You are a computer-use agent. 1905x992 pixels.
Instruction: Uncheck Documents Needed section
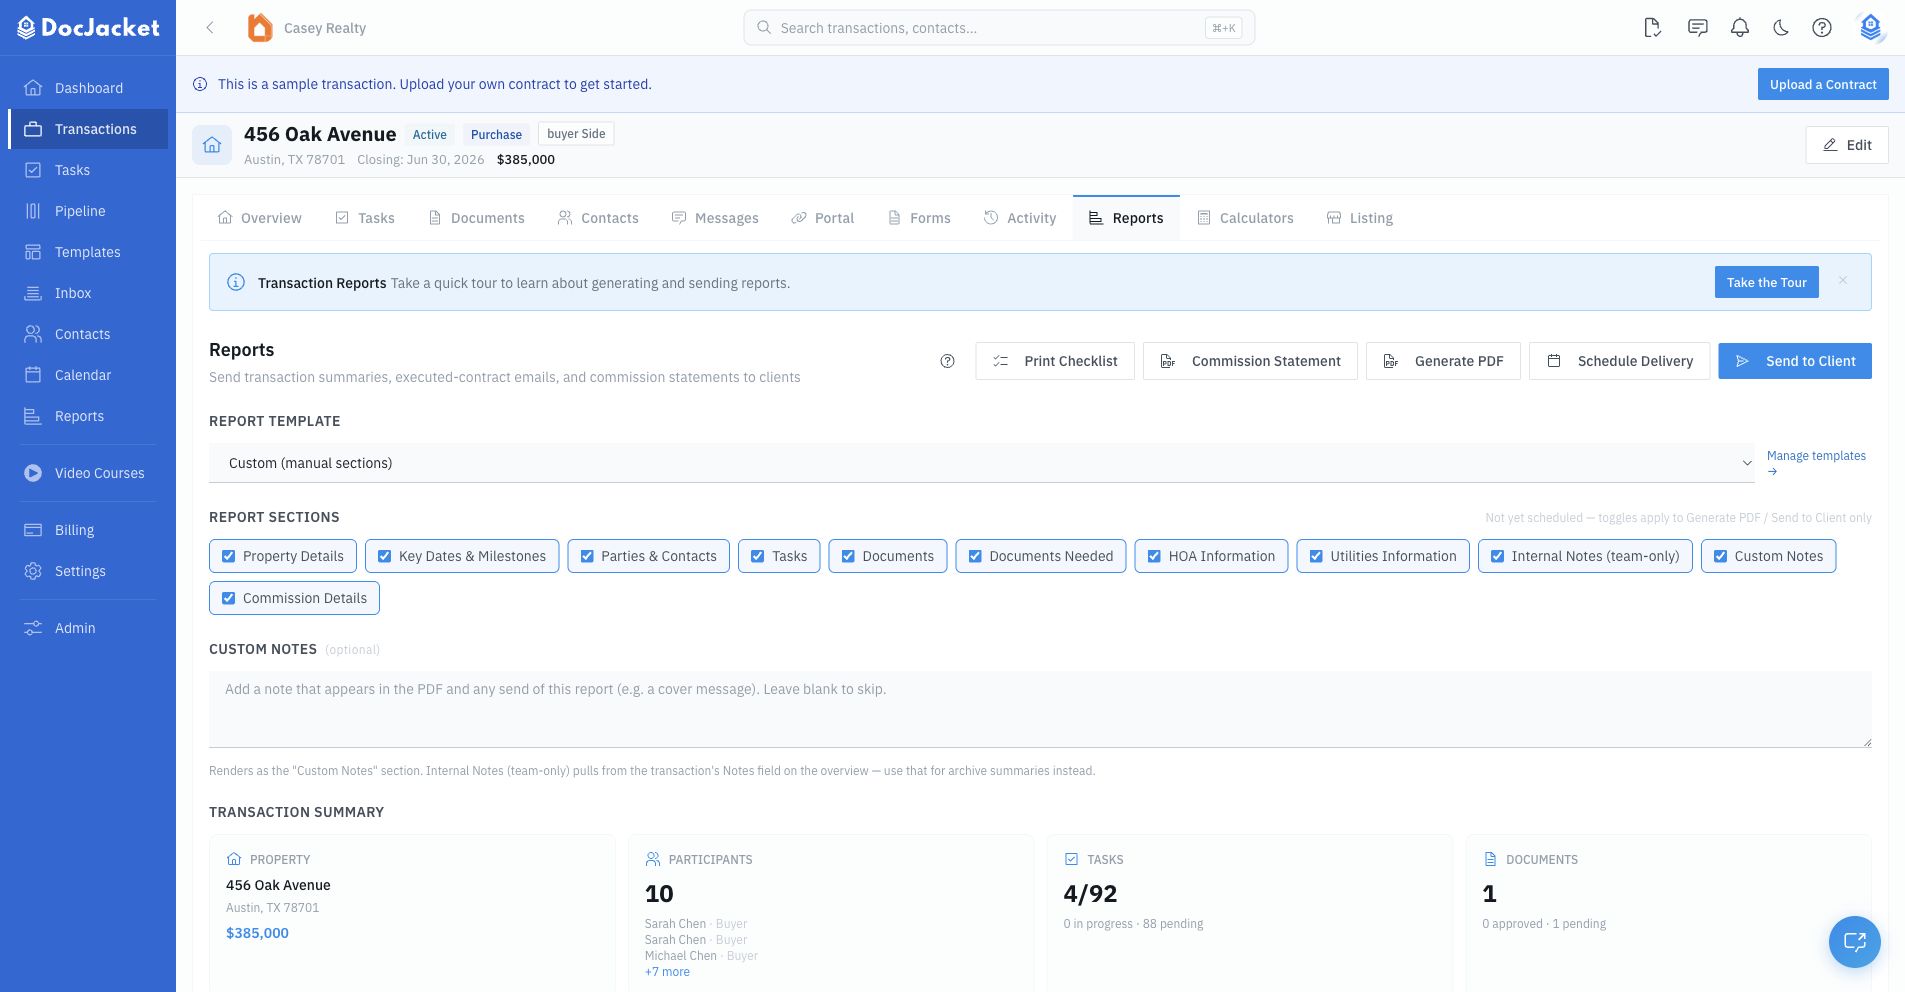(975, 556)
